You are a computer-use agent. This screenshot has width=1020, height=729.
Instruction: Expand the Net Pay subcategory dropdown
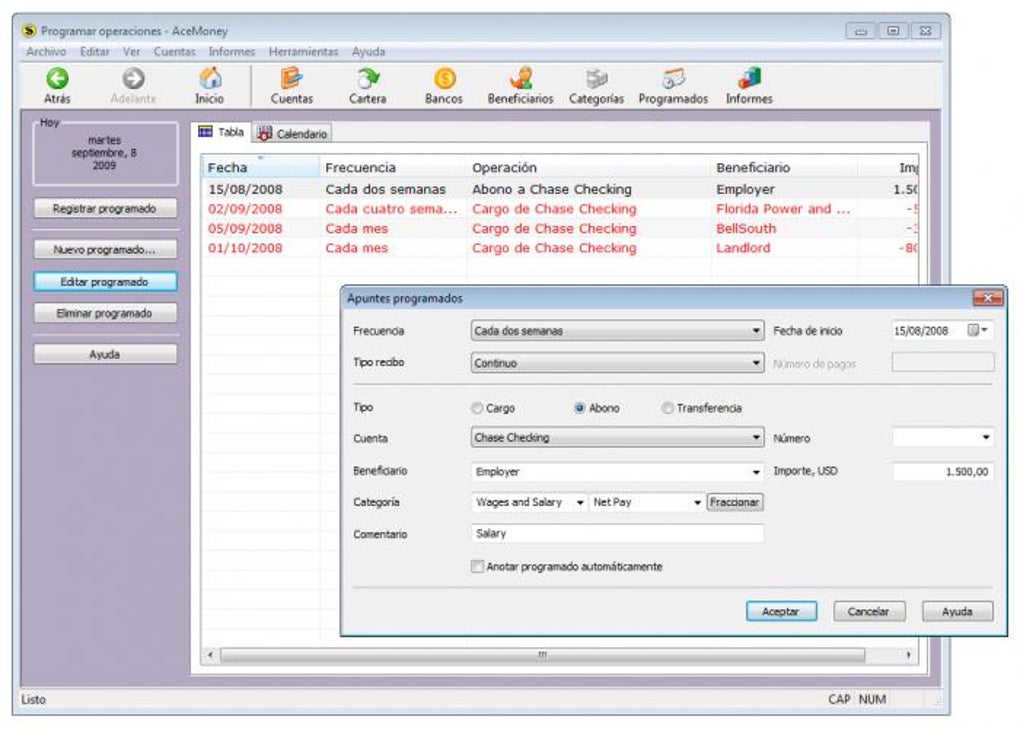(x=697, y=502)
